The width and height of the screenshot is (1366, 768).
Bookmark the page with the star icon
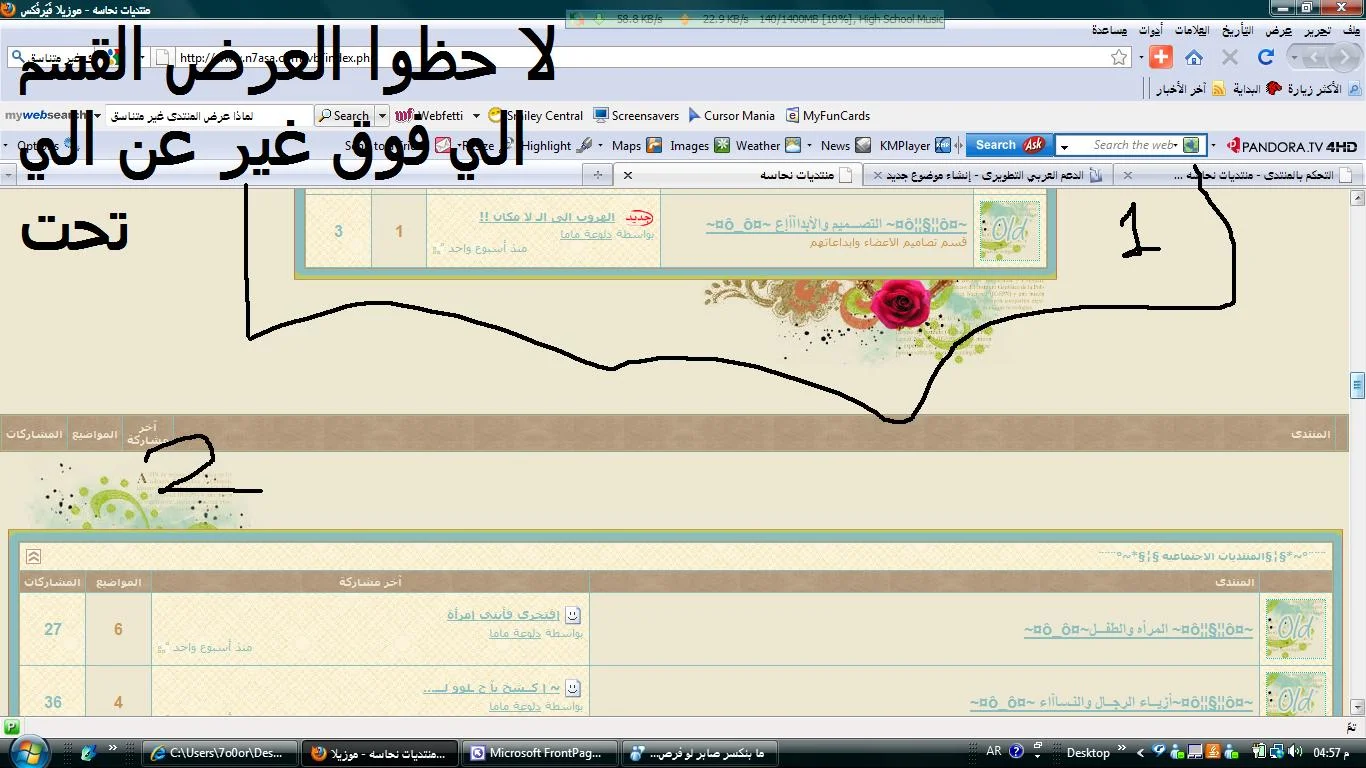pos(1119,58)
